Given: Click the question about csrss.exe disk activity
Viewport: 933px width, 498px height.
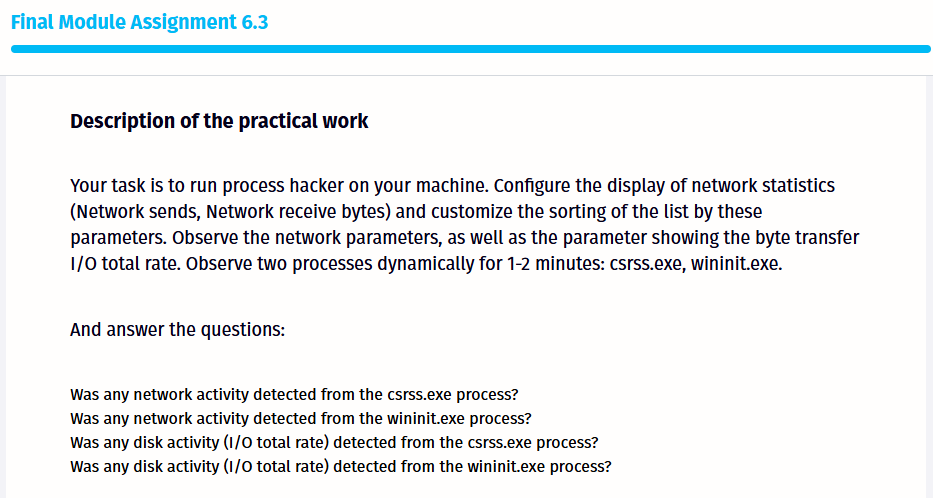Looking at the screenshot, I should (334, 442).
